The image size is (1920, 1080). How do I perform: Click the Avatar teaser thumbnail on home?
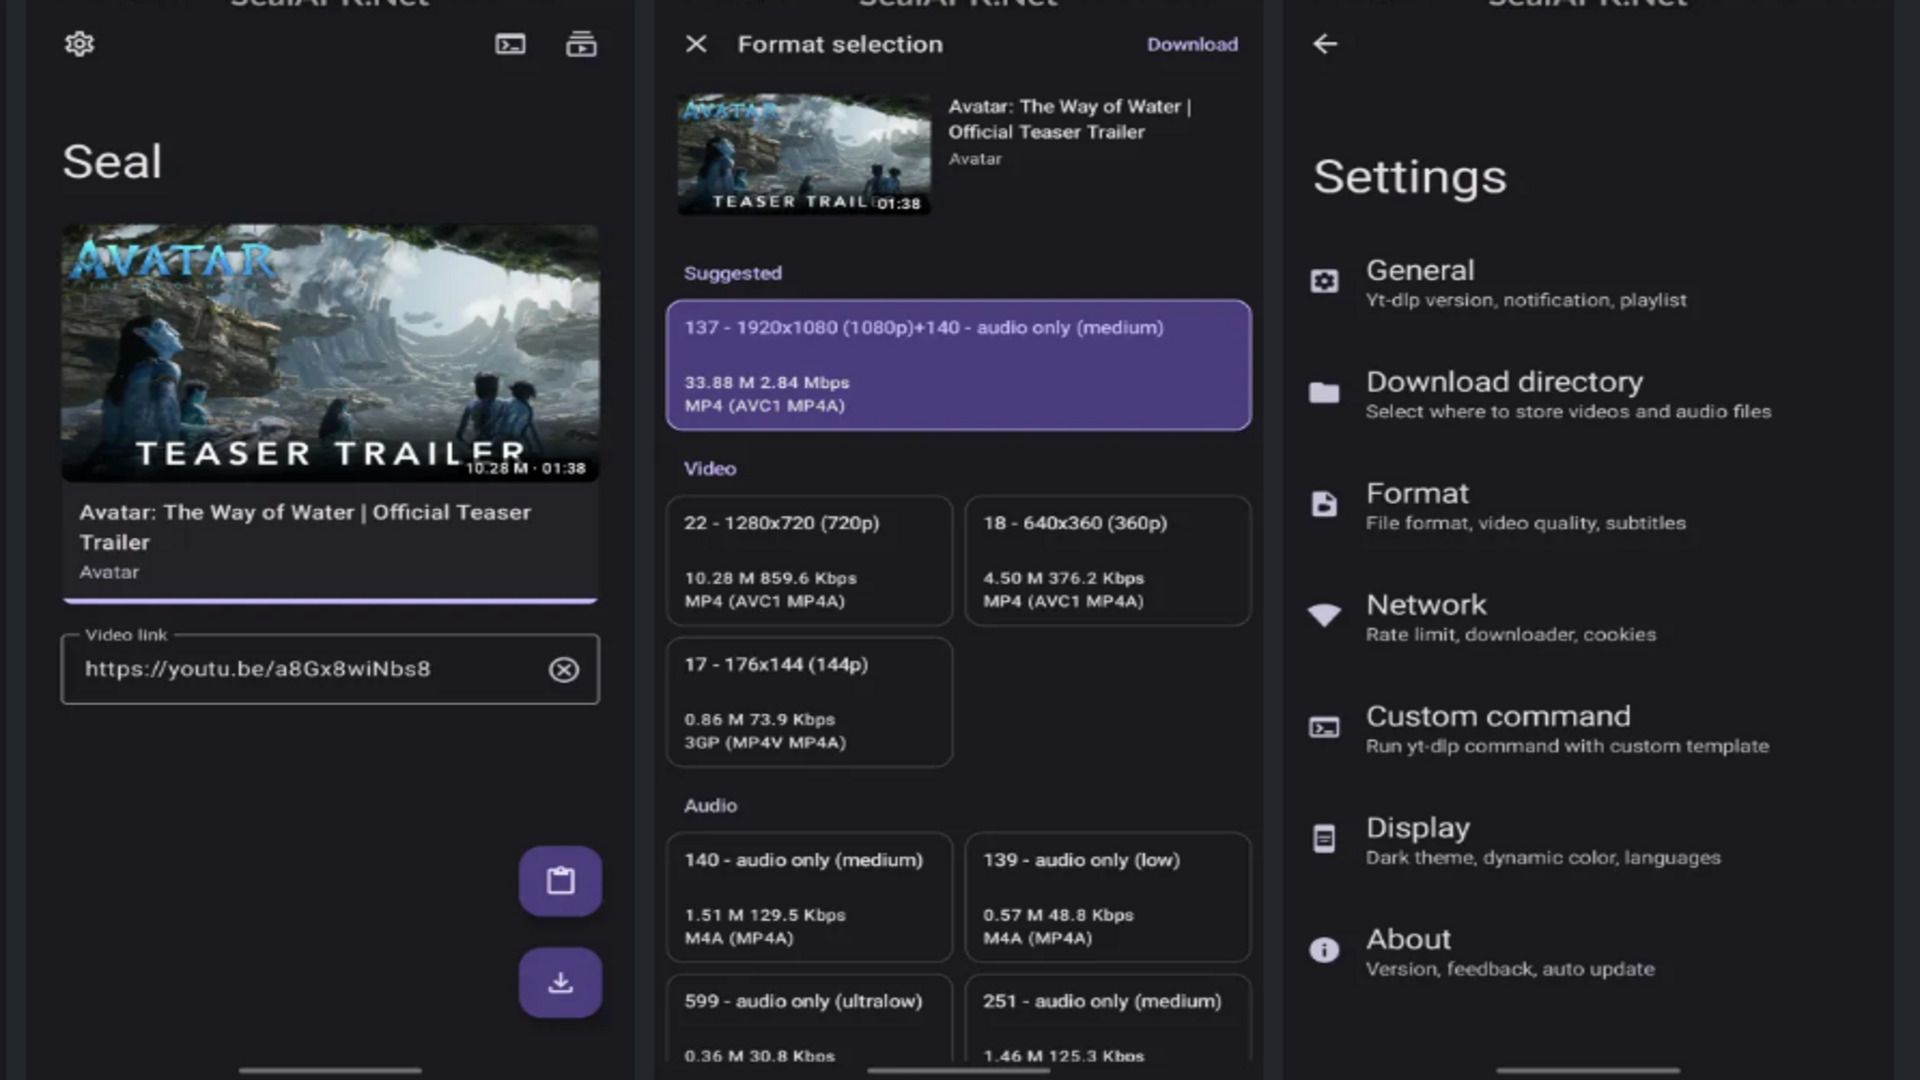coord(330,352)
